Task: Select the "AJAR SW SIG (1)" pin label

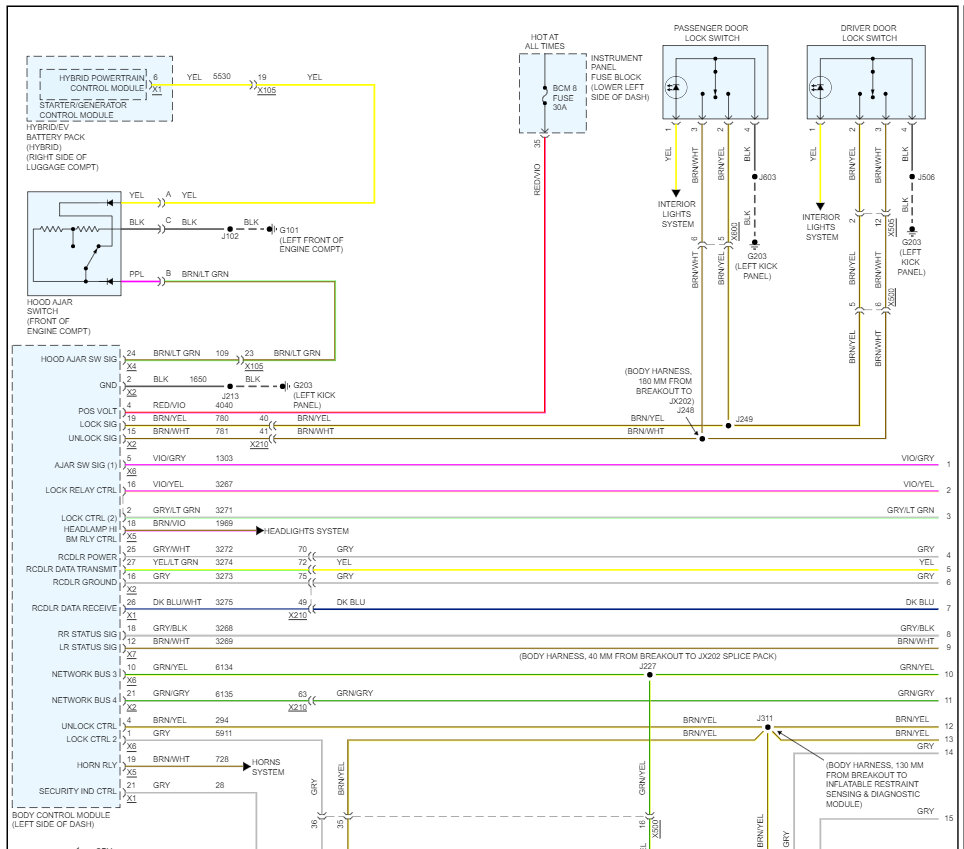Action: (x=85, y=465)
